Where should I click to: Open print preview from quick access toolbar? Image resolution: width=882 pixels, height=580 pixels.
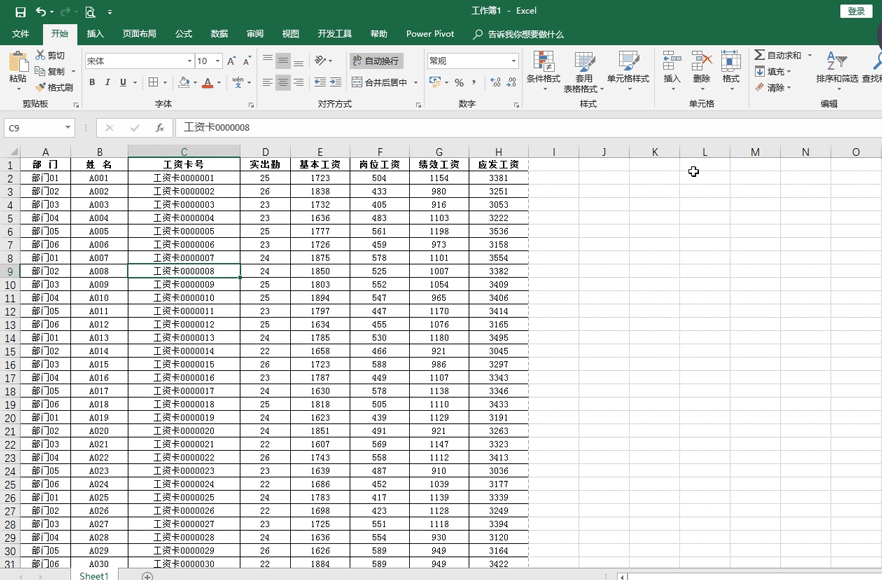click(x=90, y=12)
